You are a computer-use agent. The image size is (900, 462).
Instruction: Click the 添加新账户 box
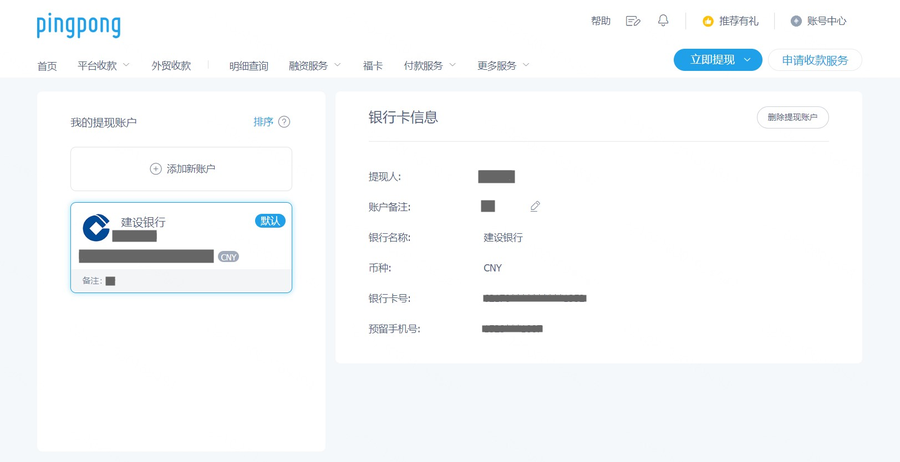181,169
